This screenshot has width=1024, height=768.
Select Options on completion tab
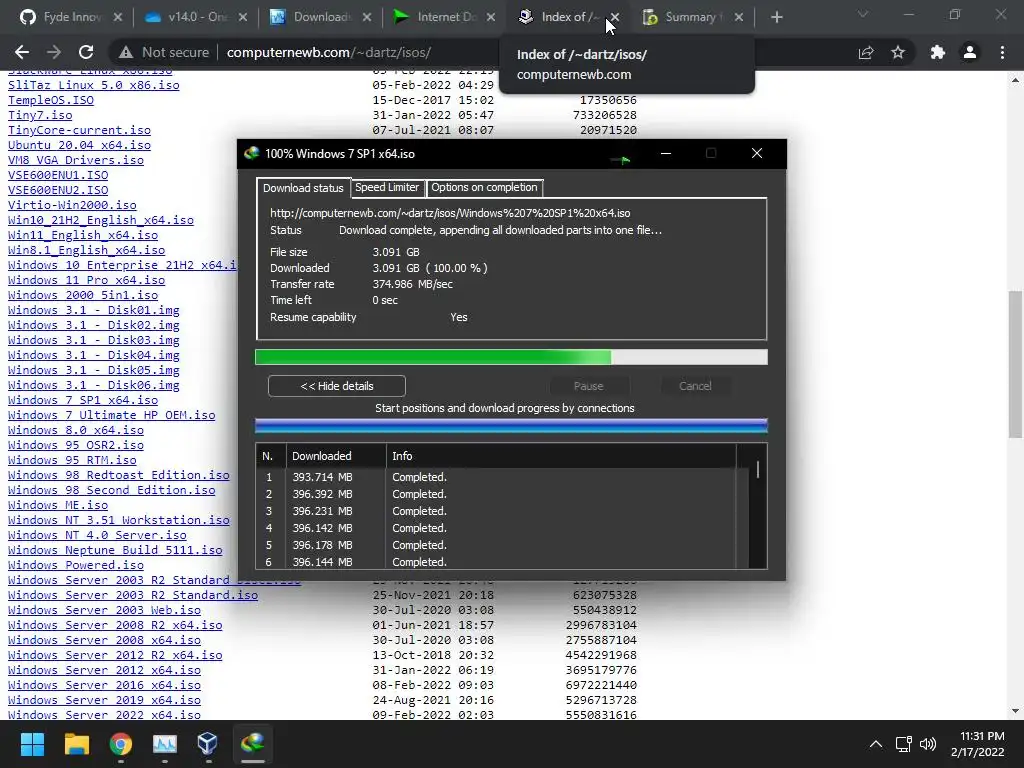point(484,187)
